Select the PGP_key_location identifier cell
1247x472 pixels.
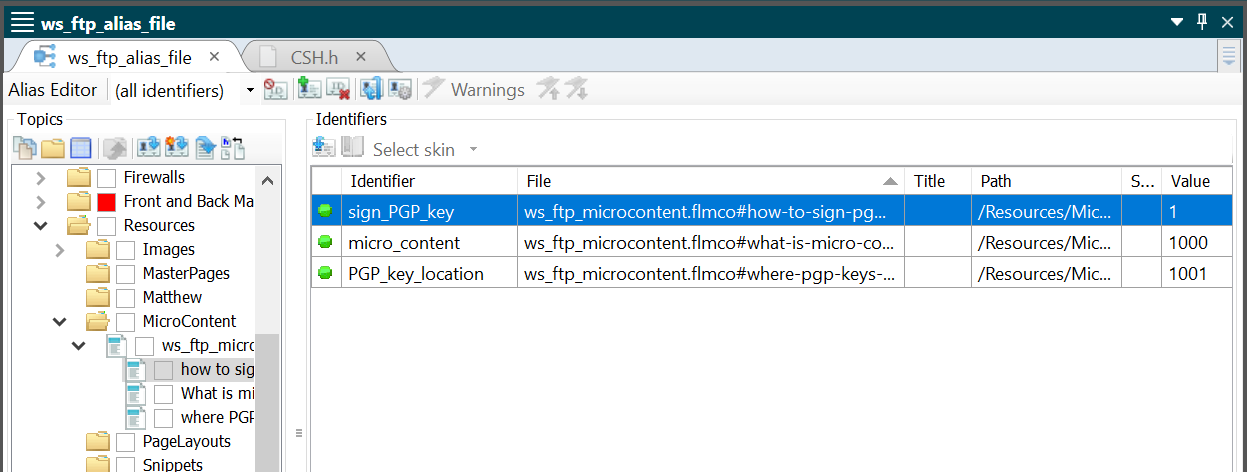[429, 274]
